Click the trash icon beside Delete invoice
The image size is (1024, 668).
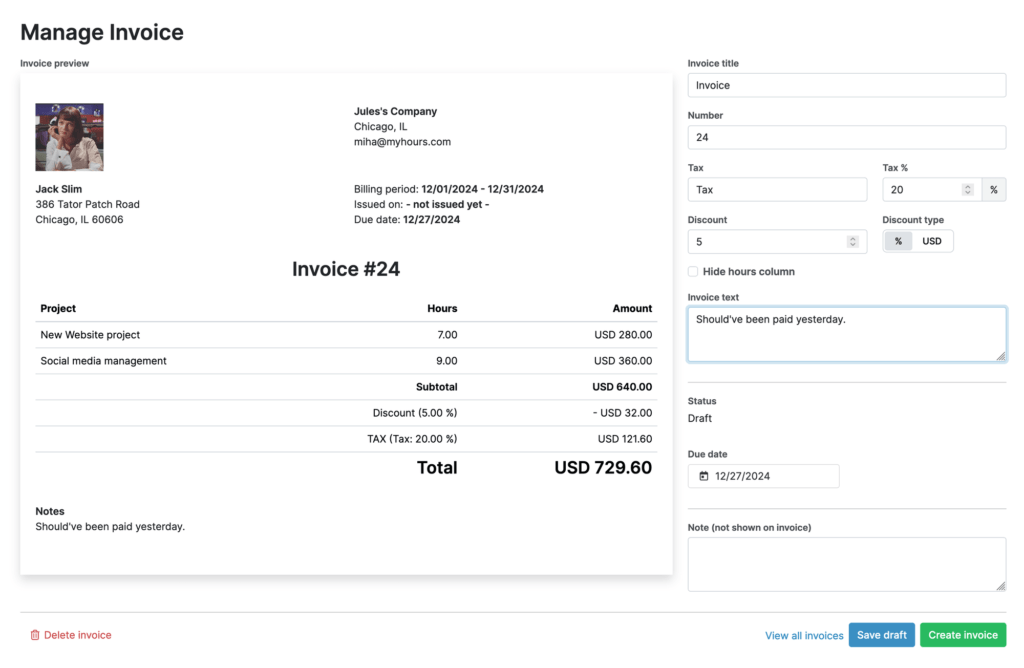coord(35,635)
